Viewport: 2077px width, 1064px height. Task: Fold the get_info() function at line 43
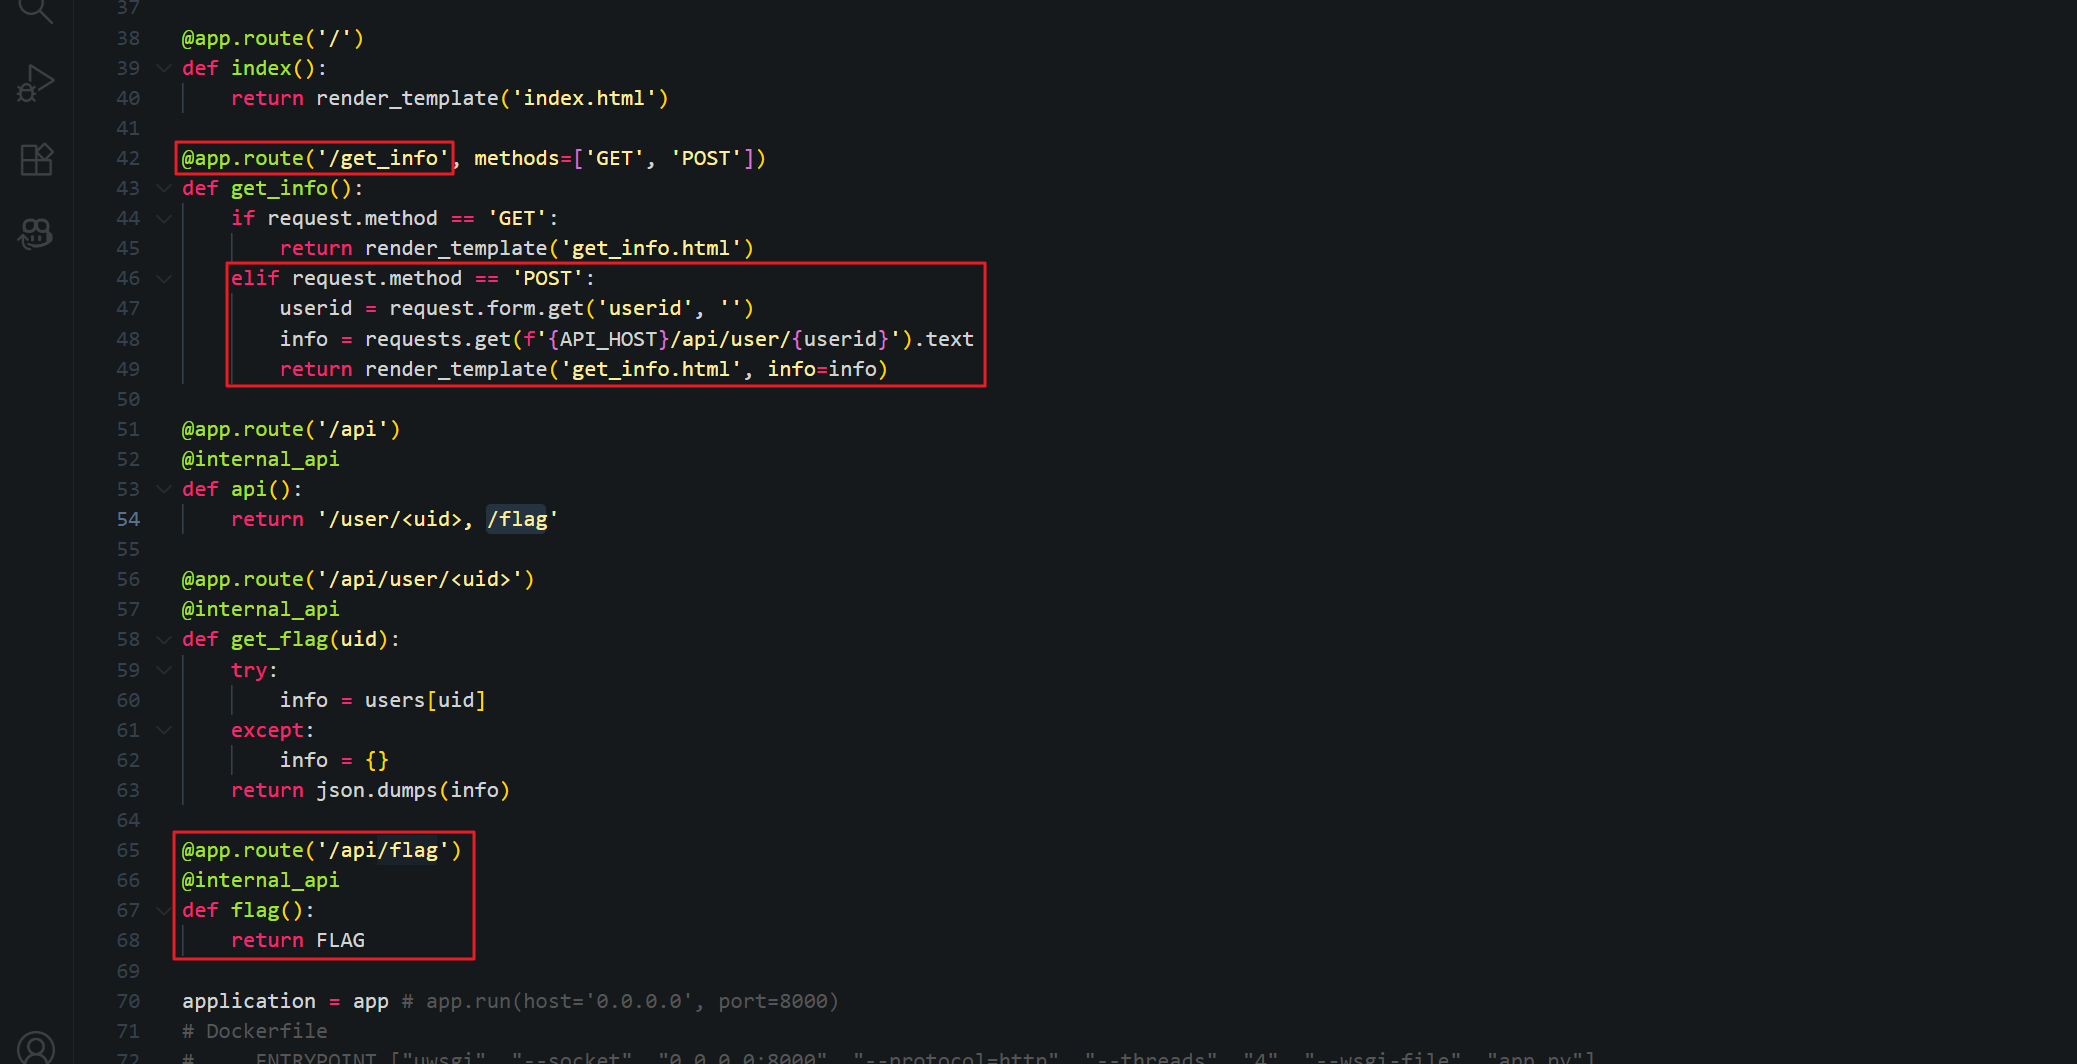coord(164,188)
